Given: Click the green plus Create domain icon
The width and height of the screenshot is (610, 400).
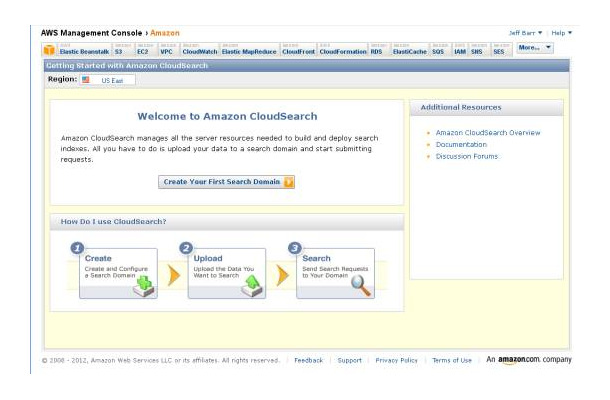Looking at the screenshot, I should coord(144,286).
